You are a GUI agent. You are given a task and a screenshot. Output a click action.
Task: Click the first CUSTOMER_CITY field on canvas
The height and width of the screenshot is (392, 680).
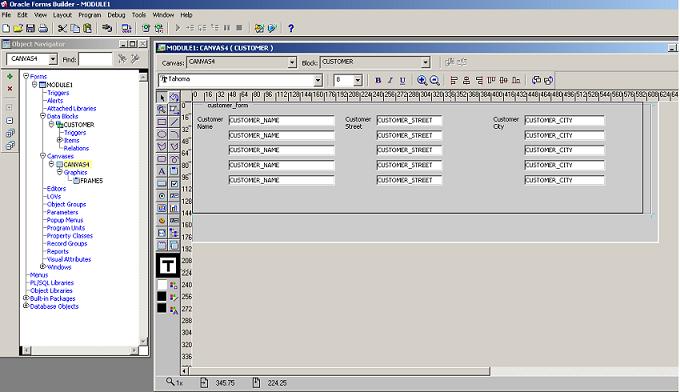[564, 120]
